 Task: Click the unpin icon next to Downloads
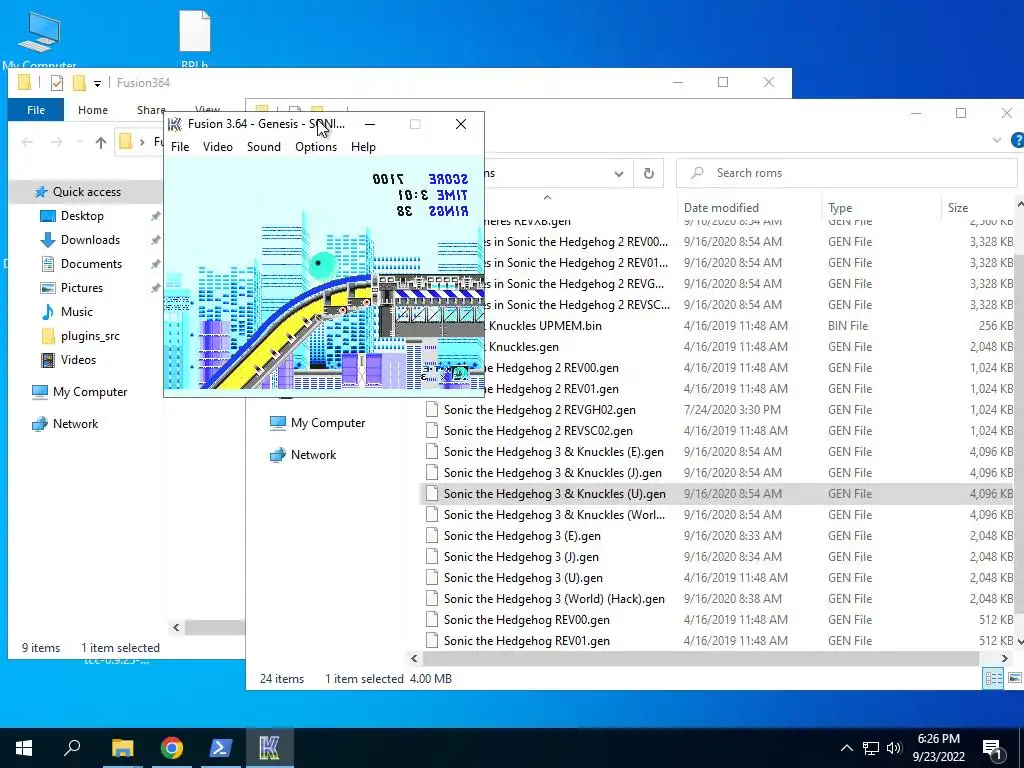pos(155,240)
